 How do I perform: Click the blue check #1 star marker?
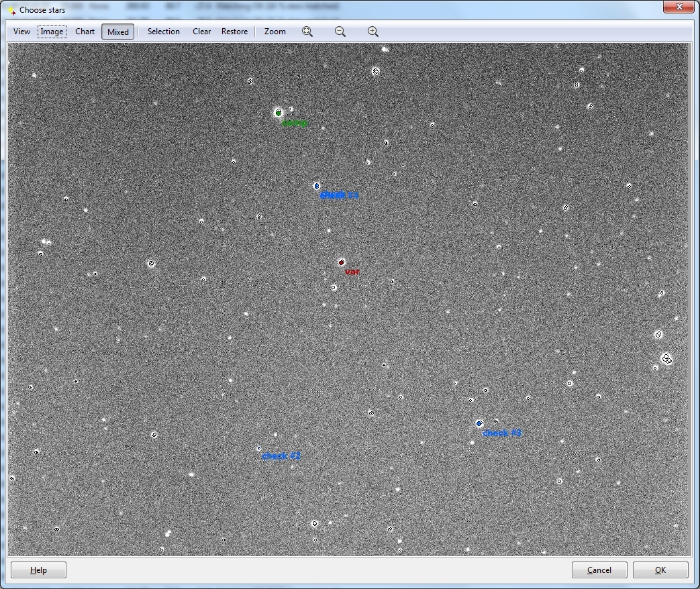click(317, 186)
